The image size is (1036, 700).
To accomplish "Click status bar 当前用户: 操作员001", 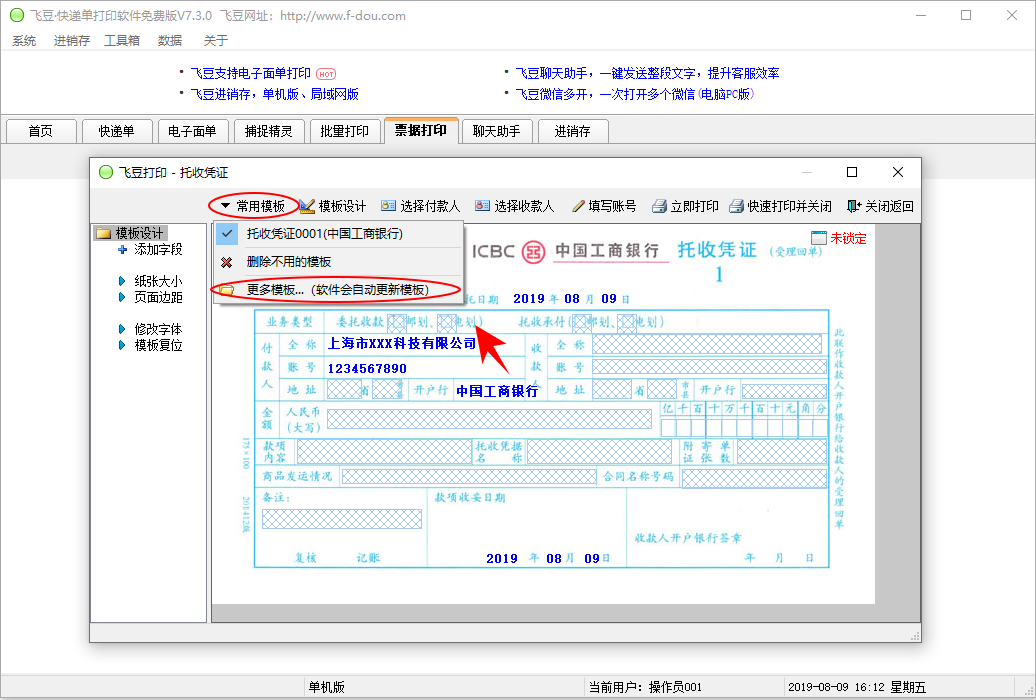I will point(646,687).
